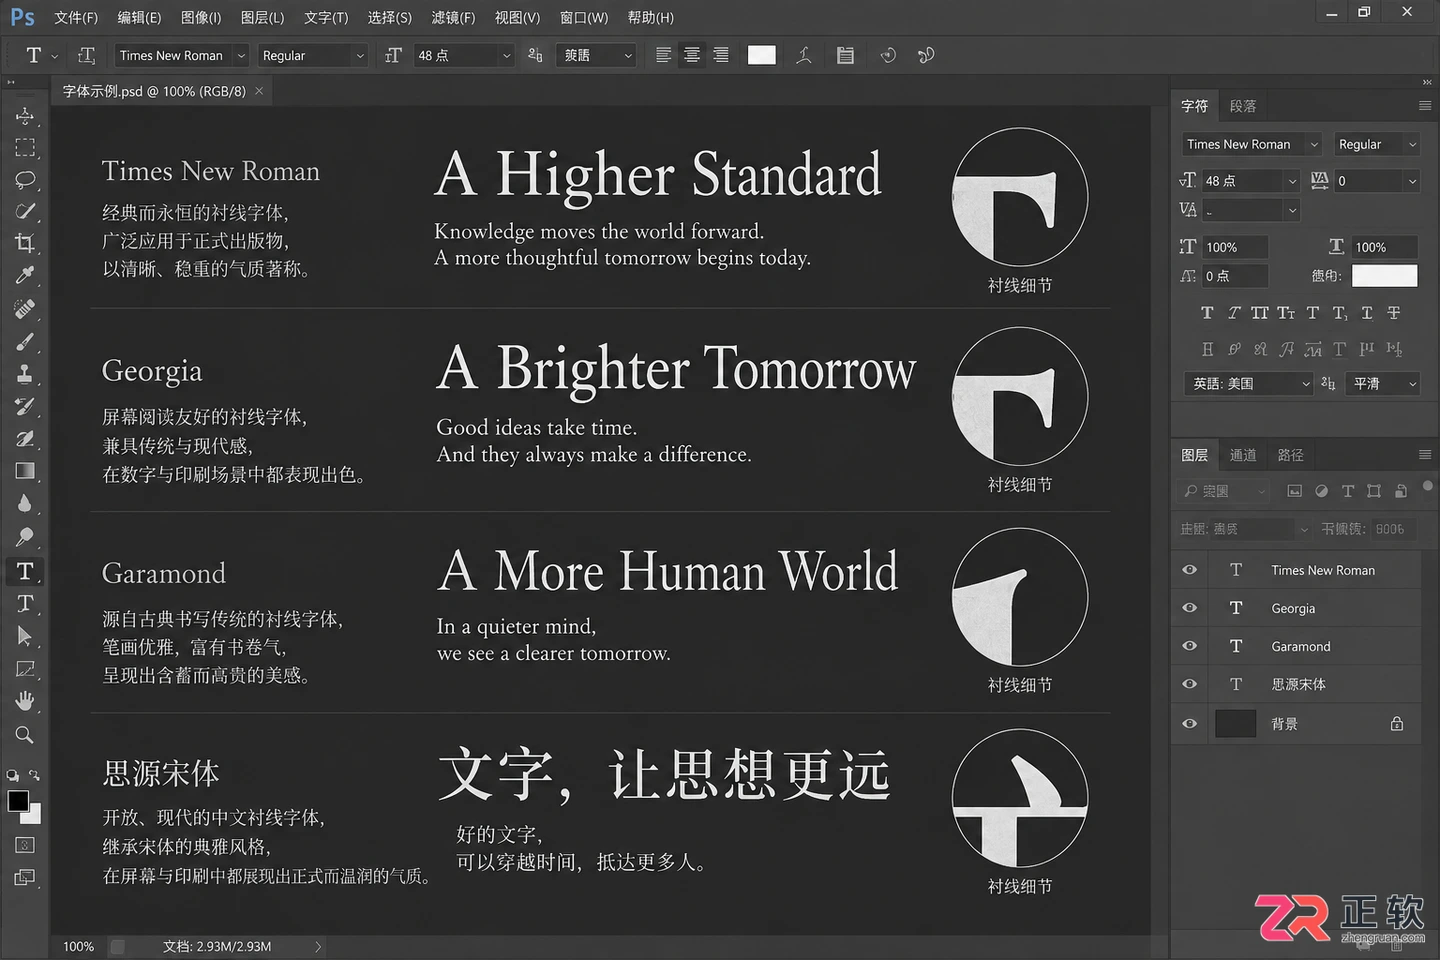The image size is (1440, 960).
Task: Open the 图层(L) menu
Action: pyautogui.click(x=262, y=17)
